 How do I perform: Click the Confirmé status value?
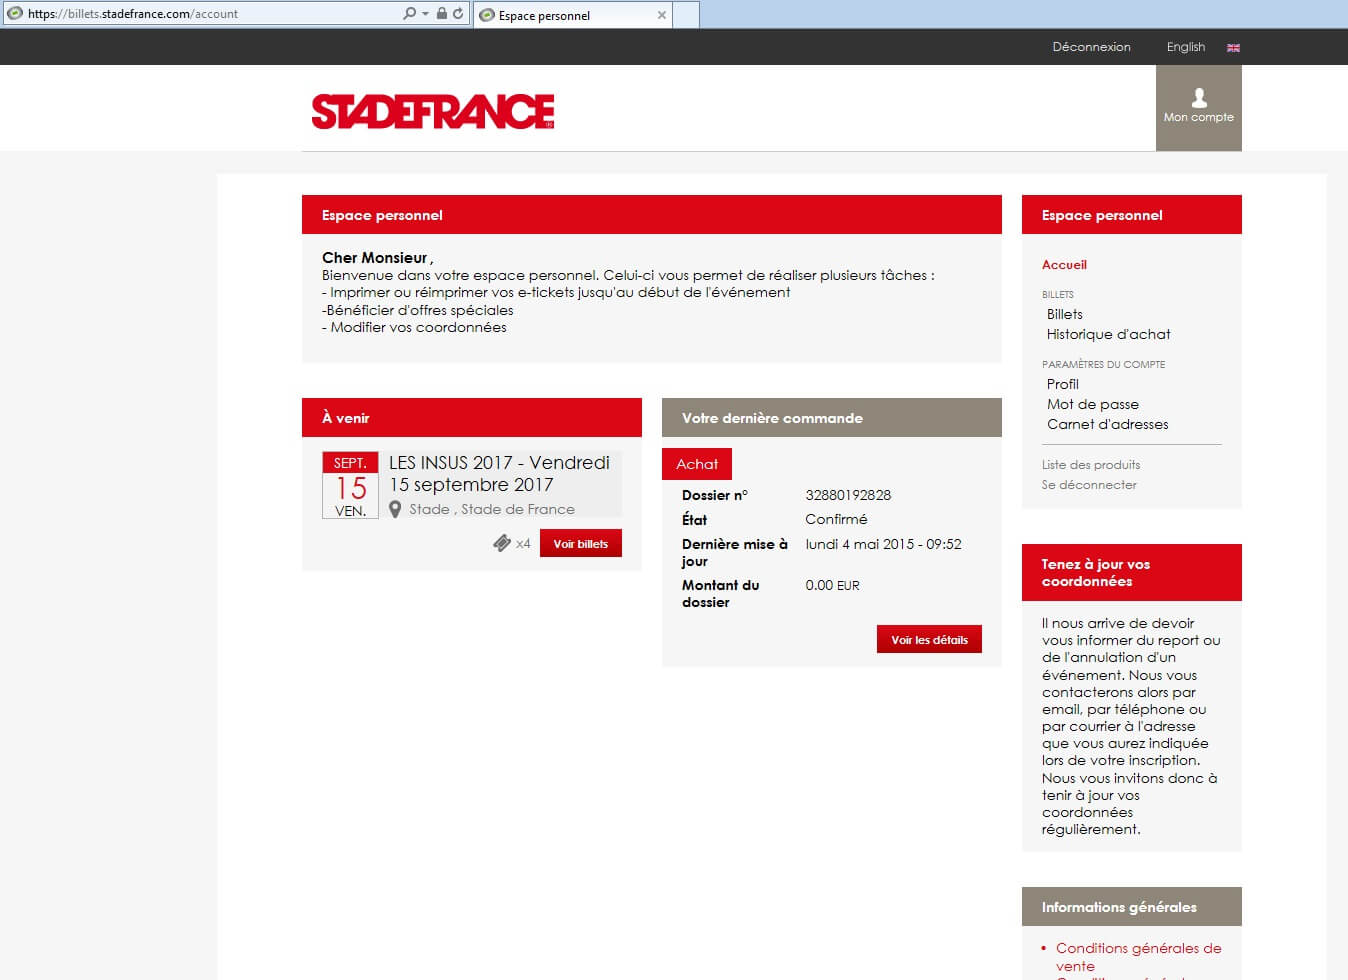point(836,519)
